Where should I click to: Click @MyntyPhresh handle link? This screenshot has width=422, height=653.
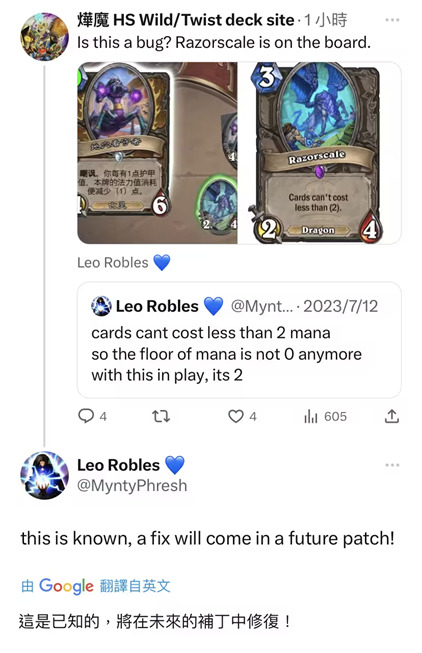pyautogui.click(x=132, y=486)
